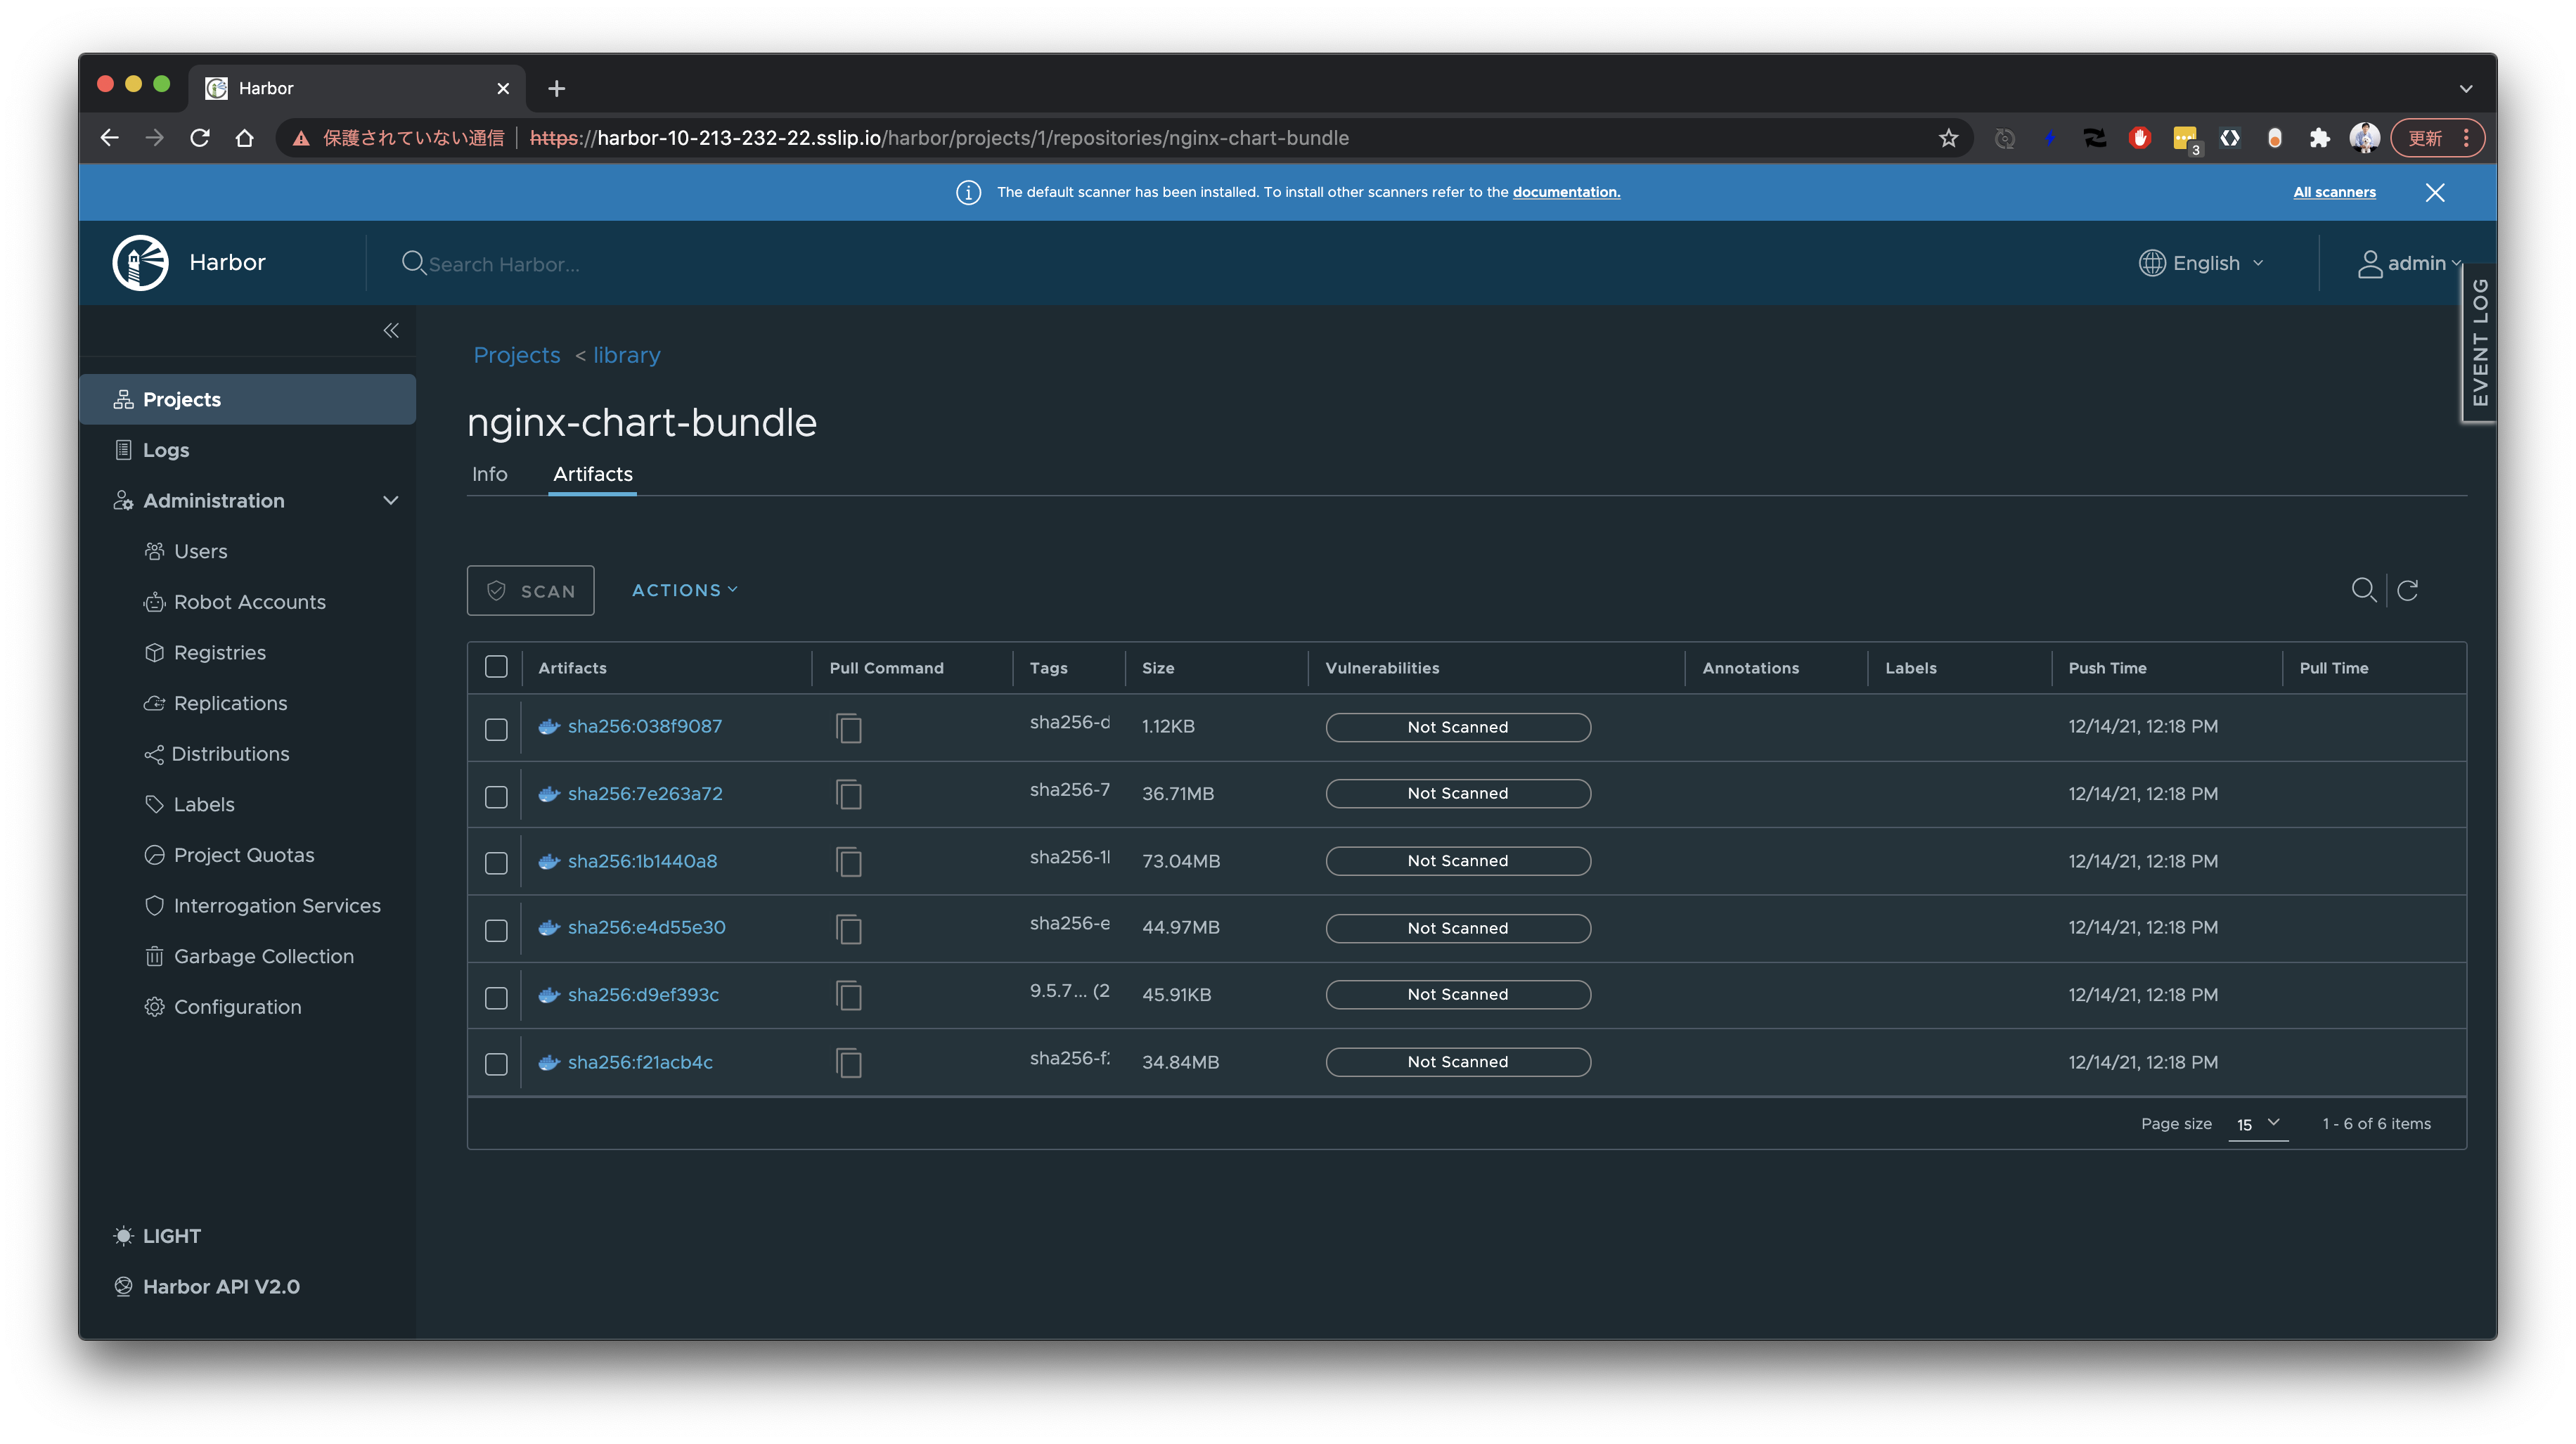Open the English language dropdown

[x=2202, y=263]
